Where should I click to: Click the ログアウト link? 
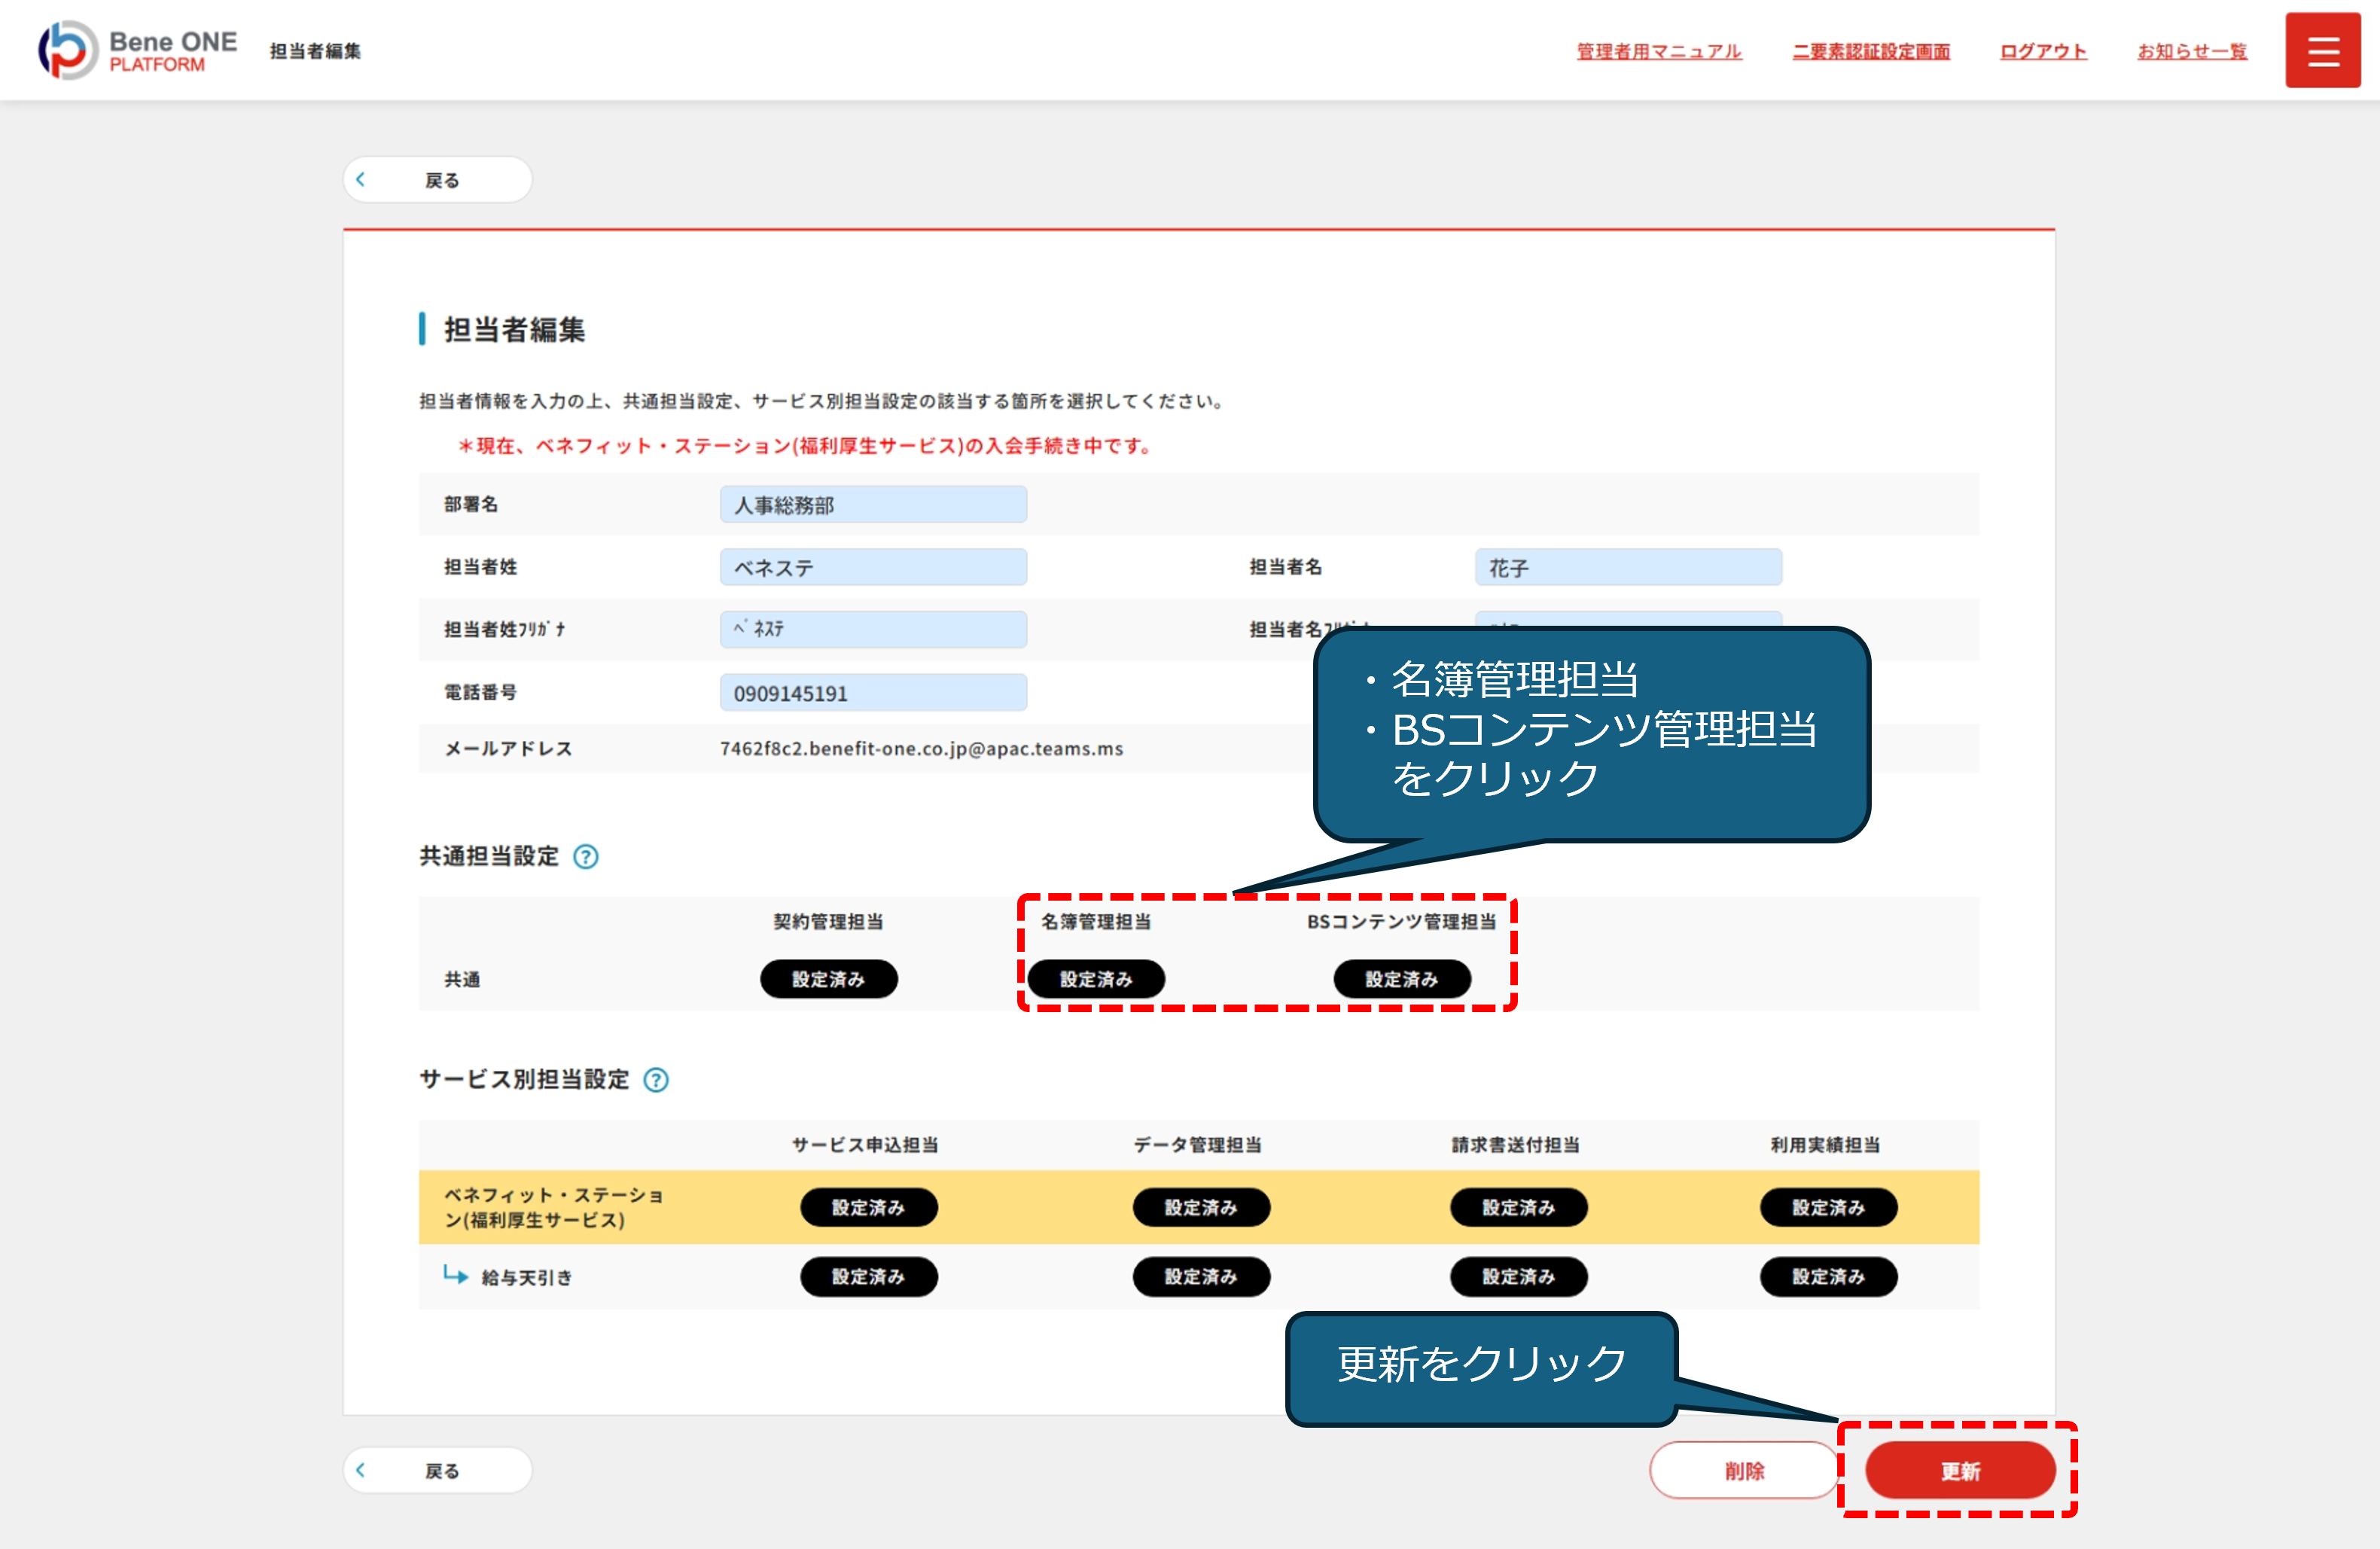[2043, 51]
